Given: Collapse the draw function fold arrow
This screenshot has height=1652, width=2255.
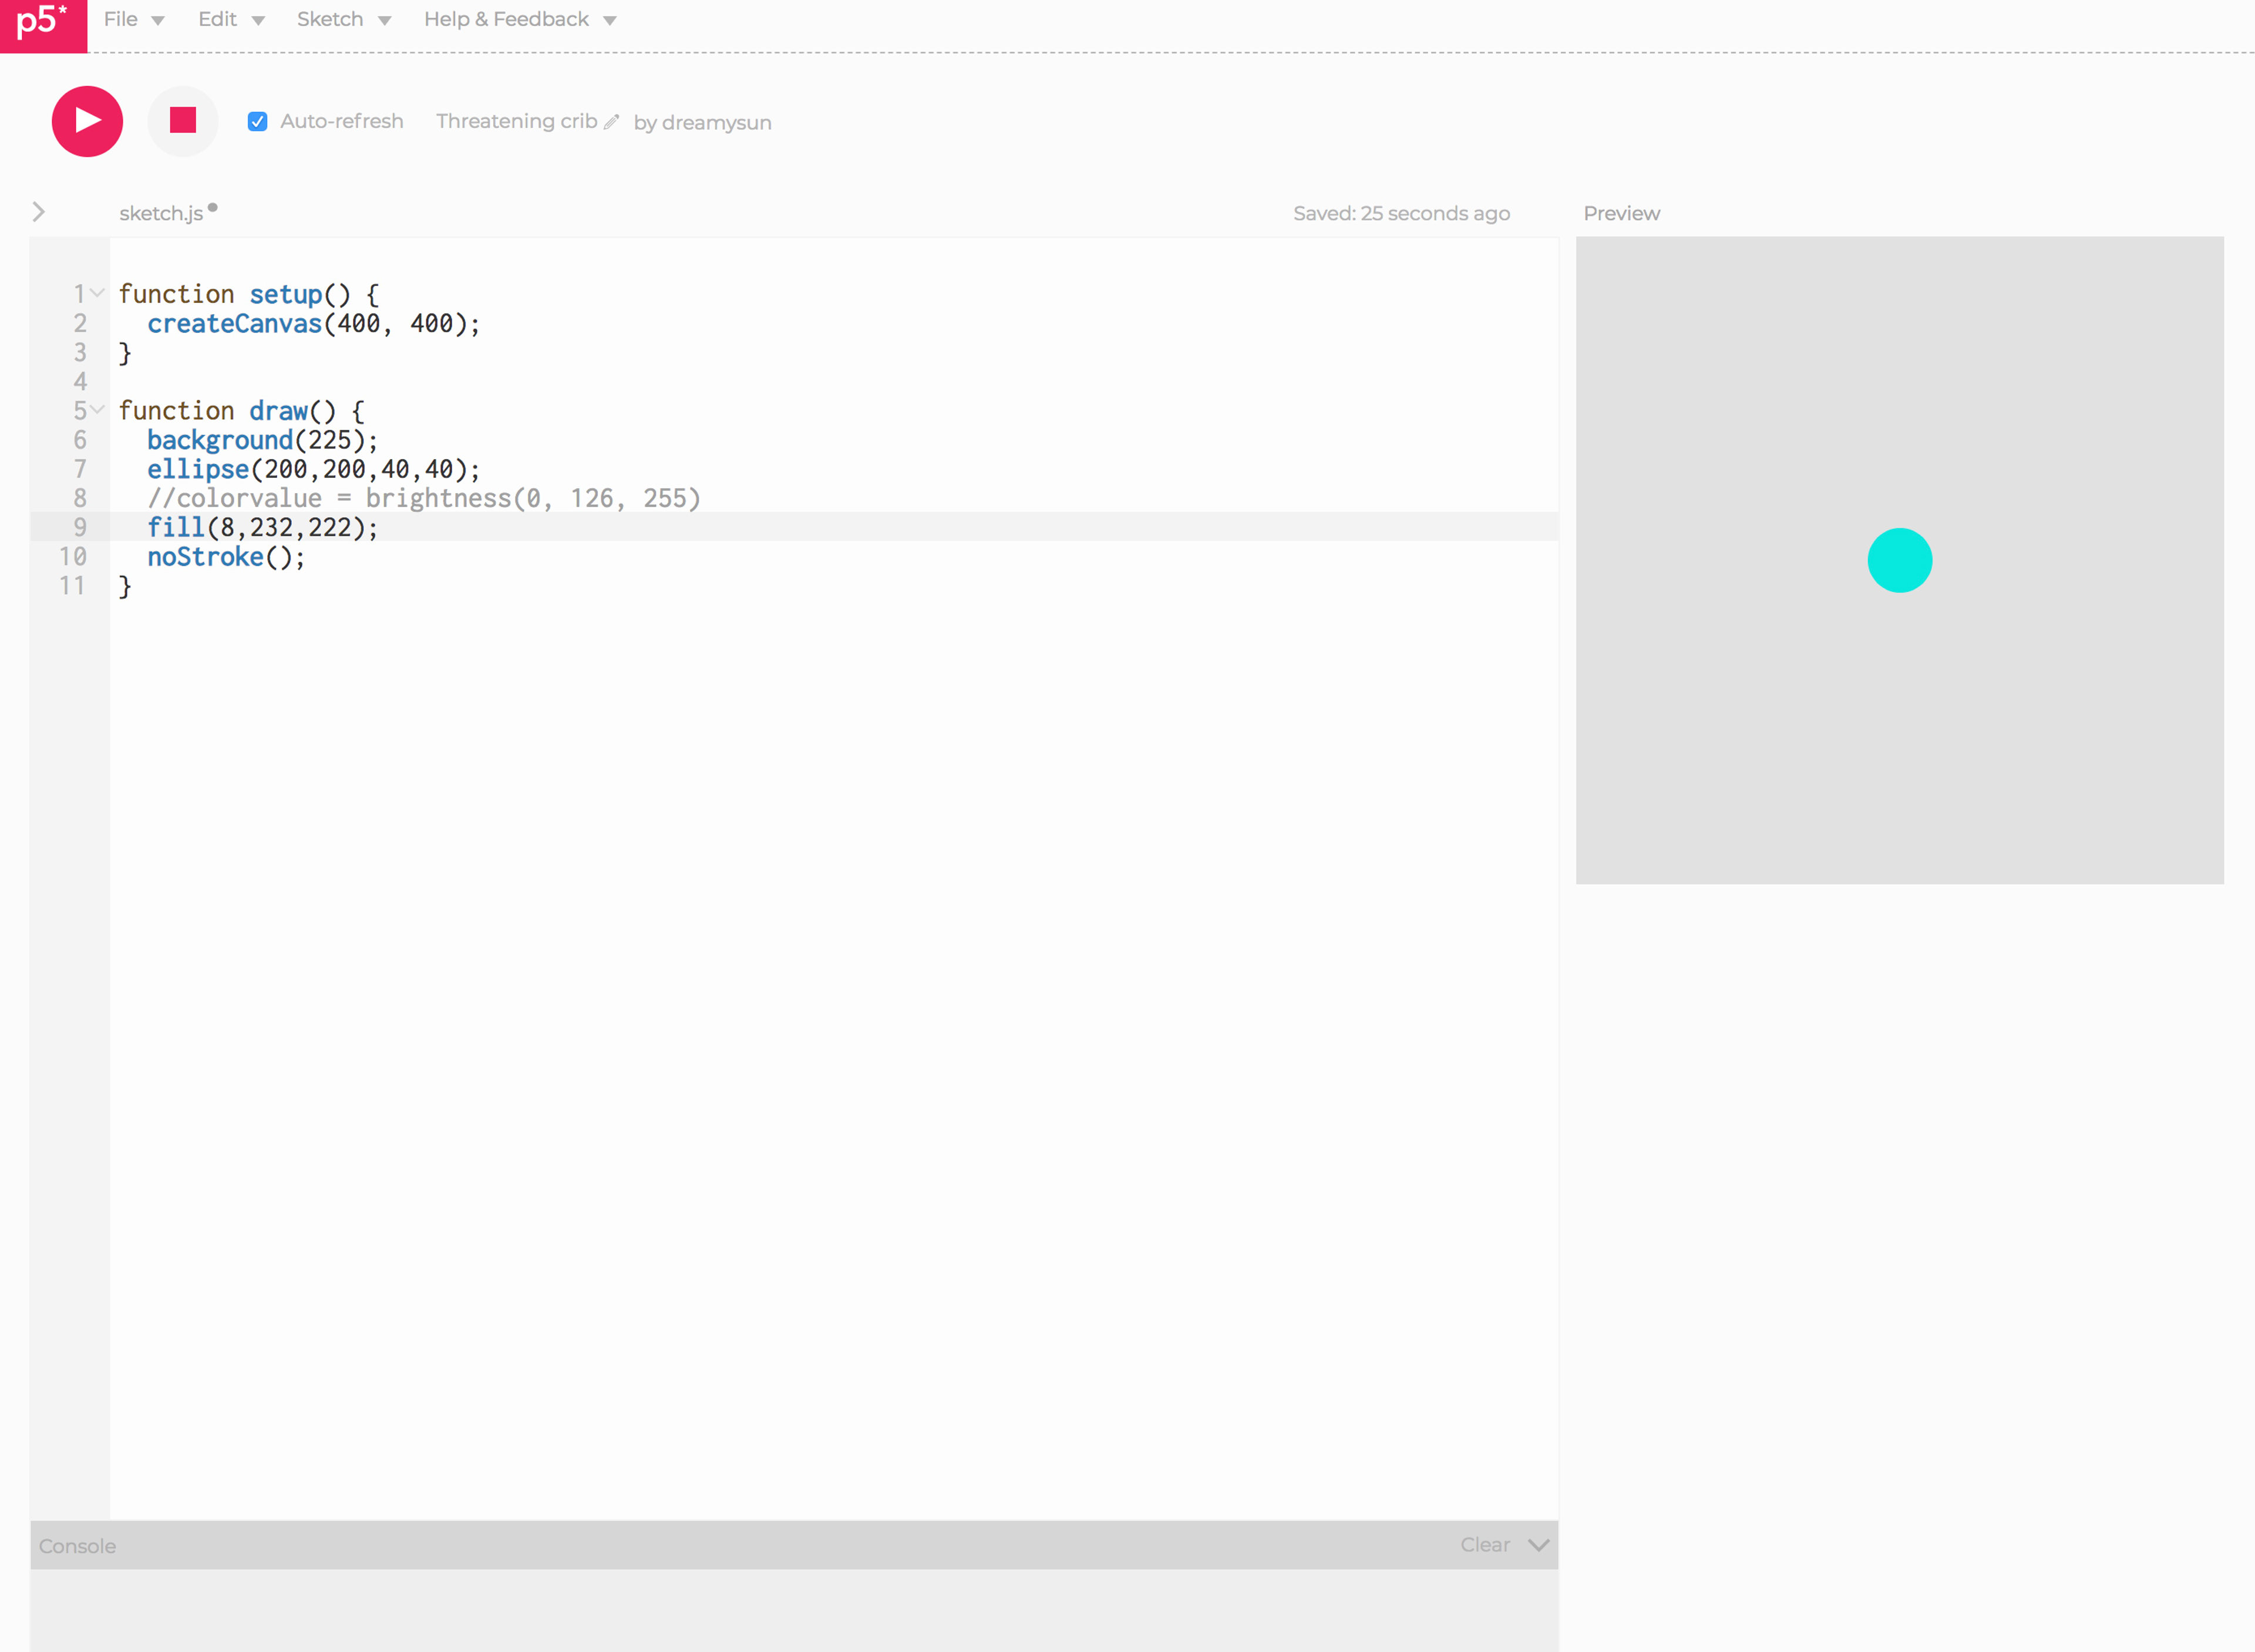Looking at the screenshot, I should tap(98, 409).
